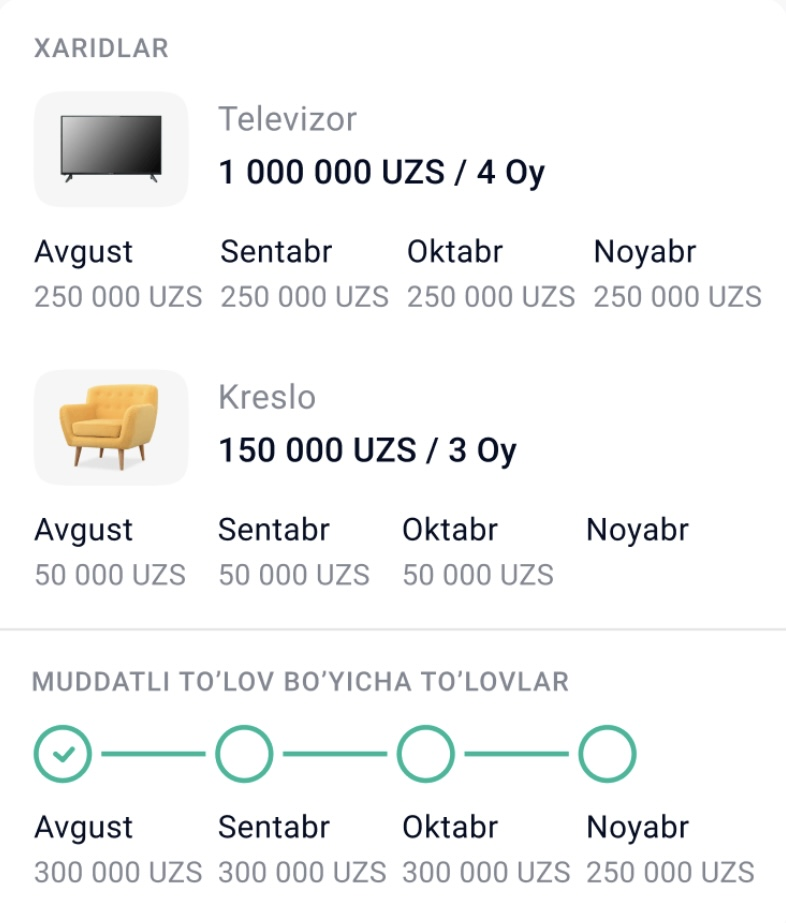The image size is (786, 923).
Task: Select the Noyabr payment step circle
Action: tap(608, 754)
